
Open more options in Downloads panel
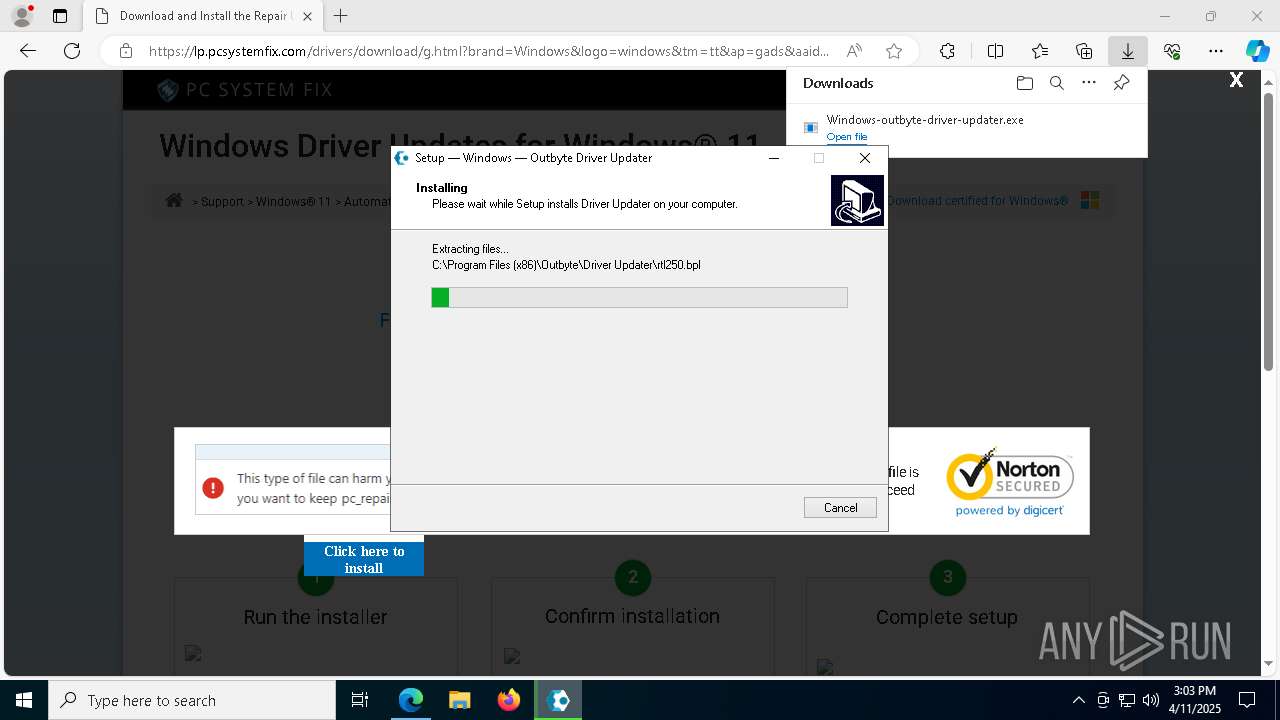click(1088, 83)
